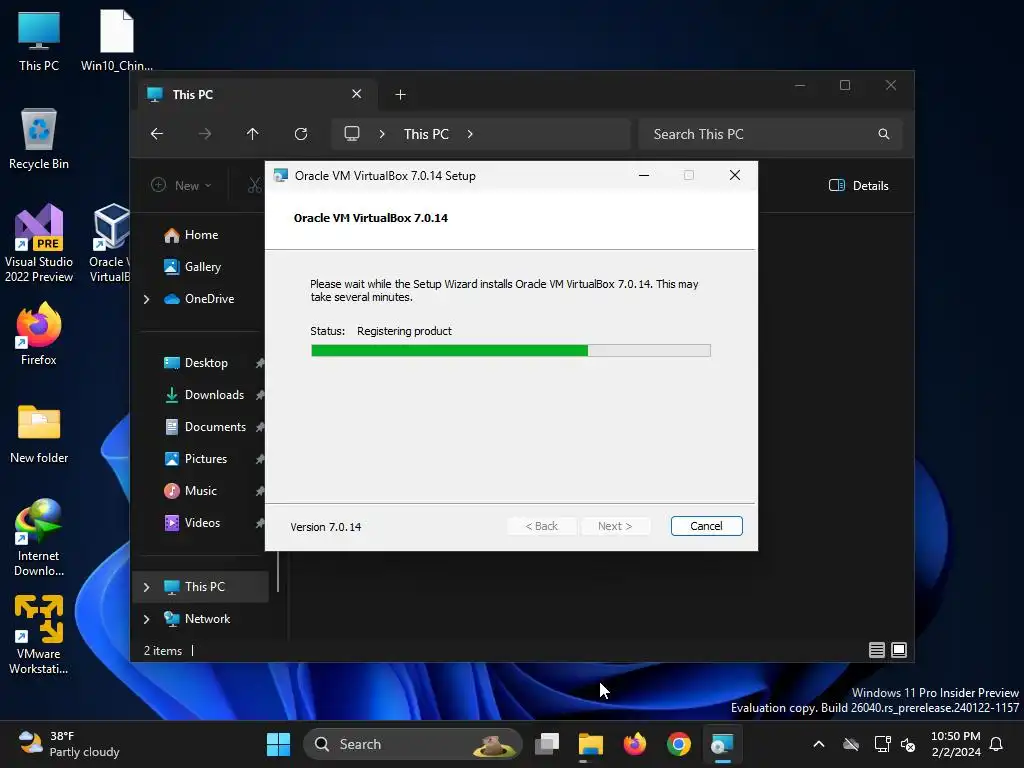Click the OneDrive tray icon

click(x=851, y=744)
